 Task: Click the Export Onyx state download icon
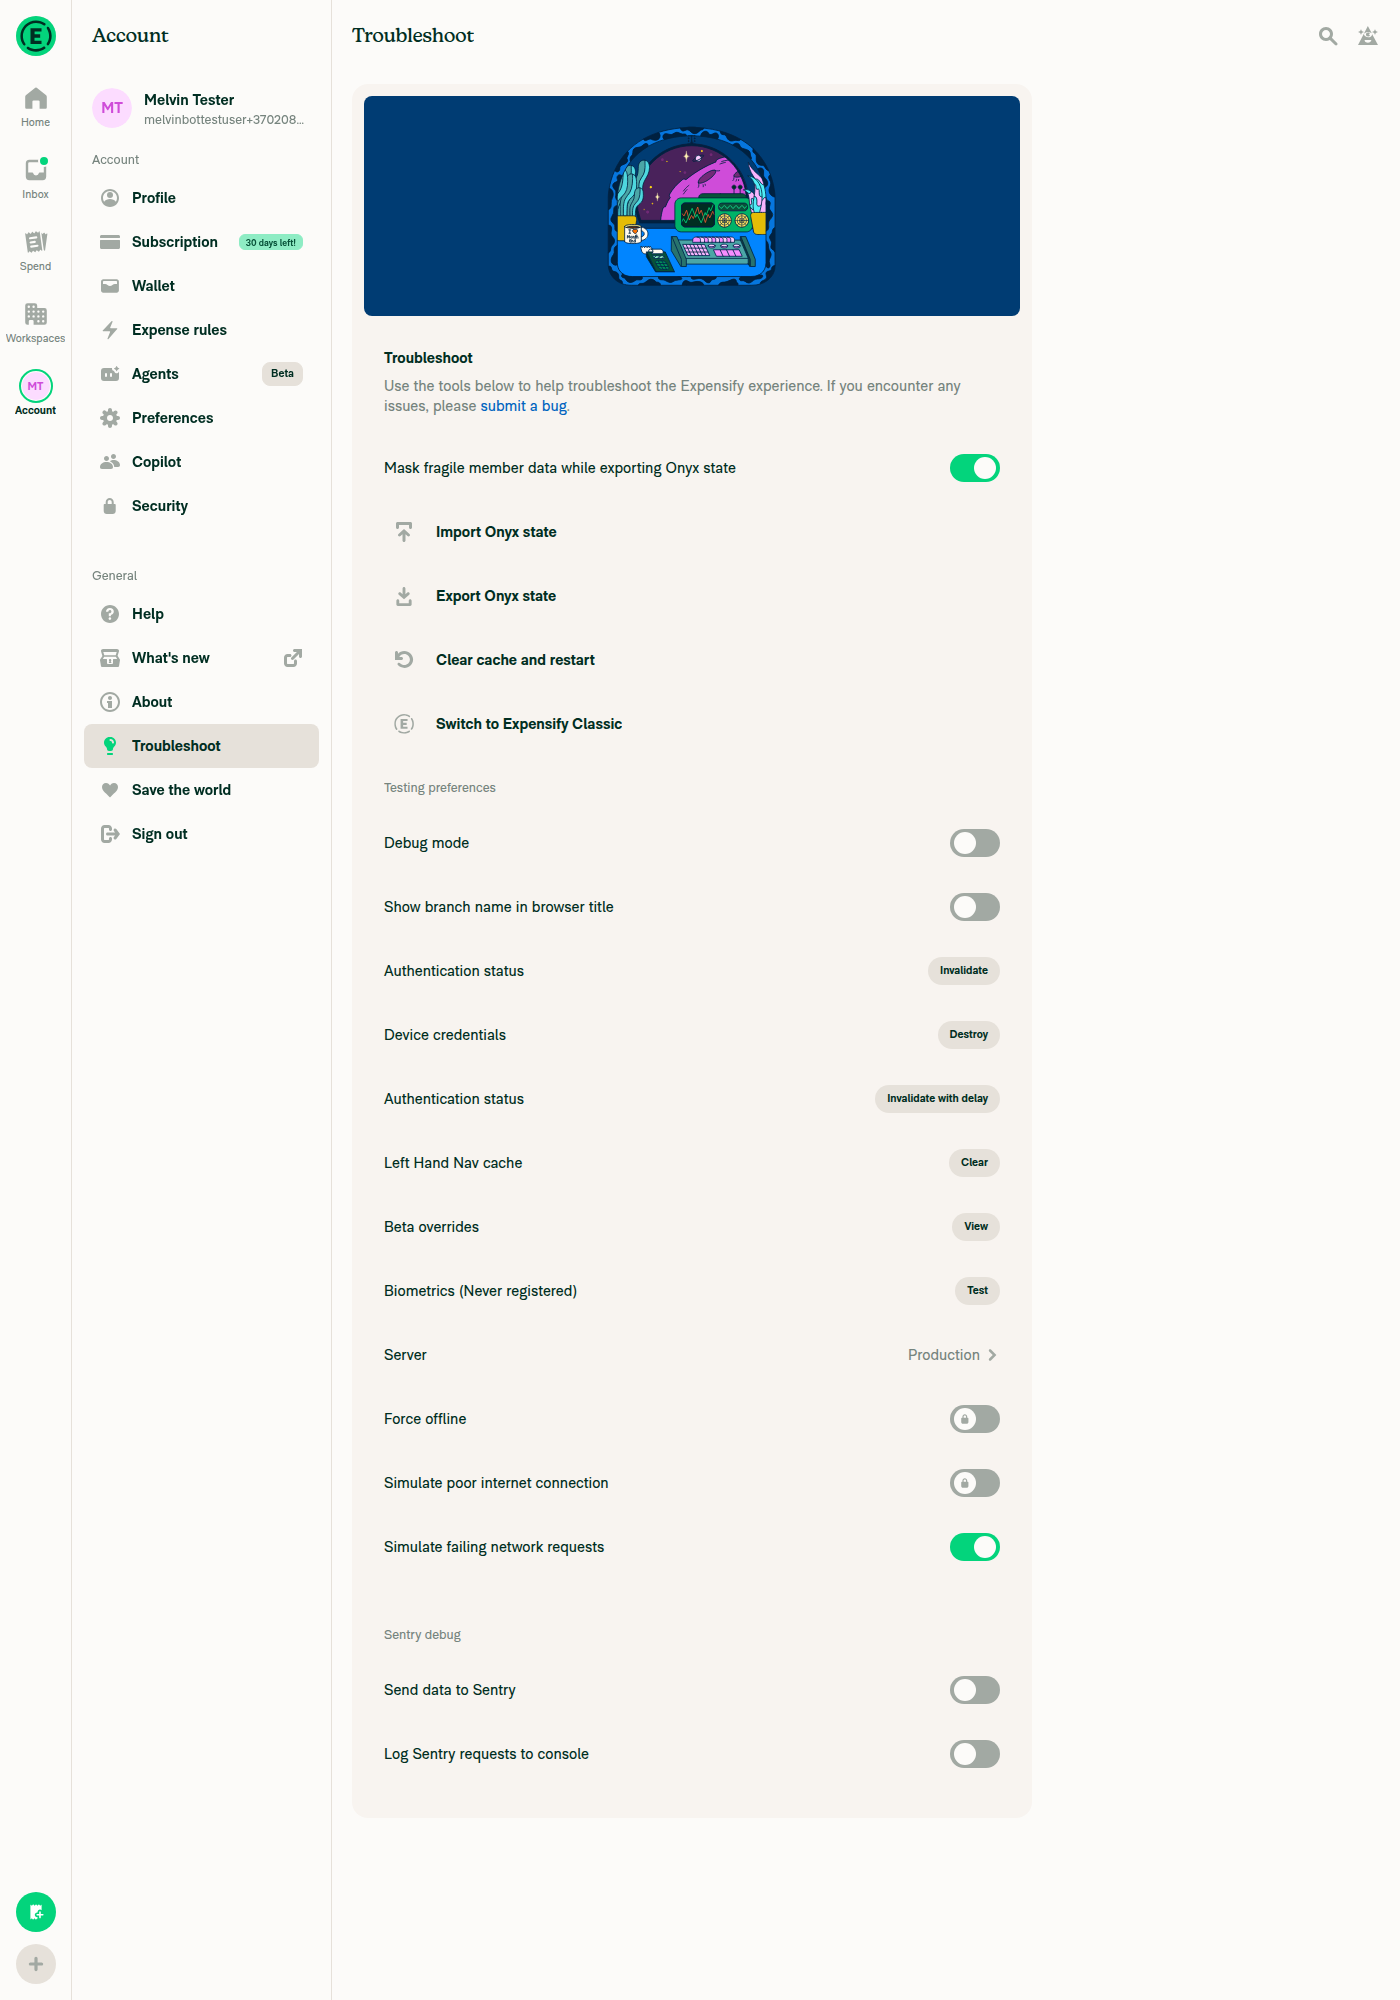click(x=404, y=596)
